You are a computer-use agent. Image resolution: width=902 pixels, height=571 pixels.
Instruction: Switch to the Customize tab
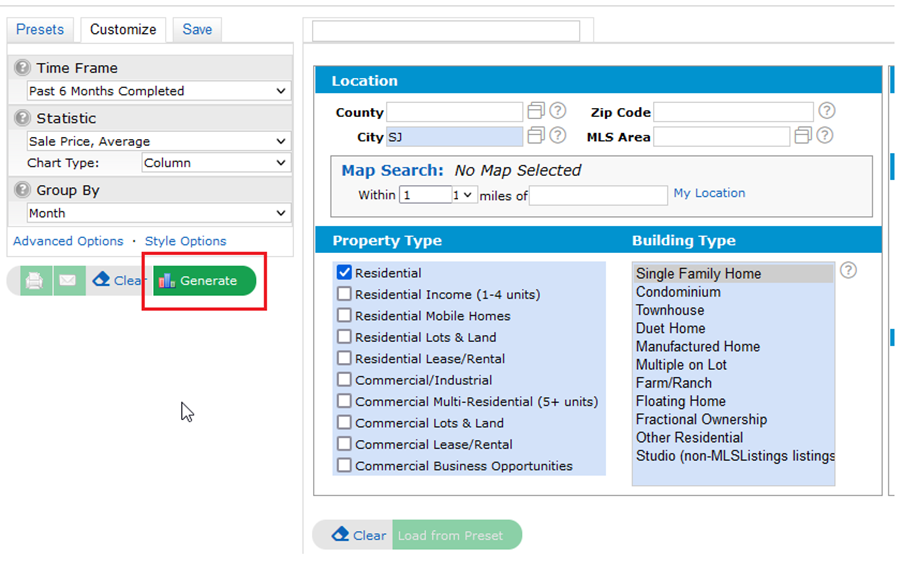123,29
